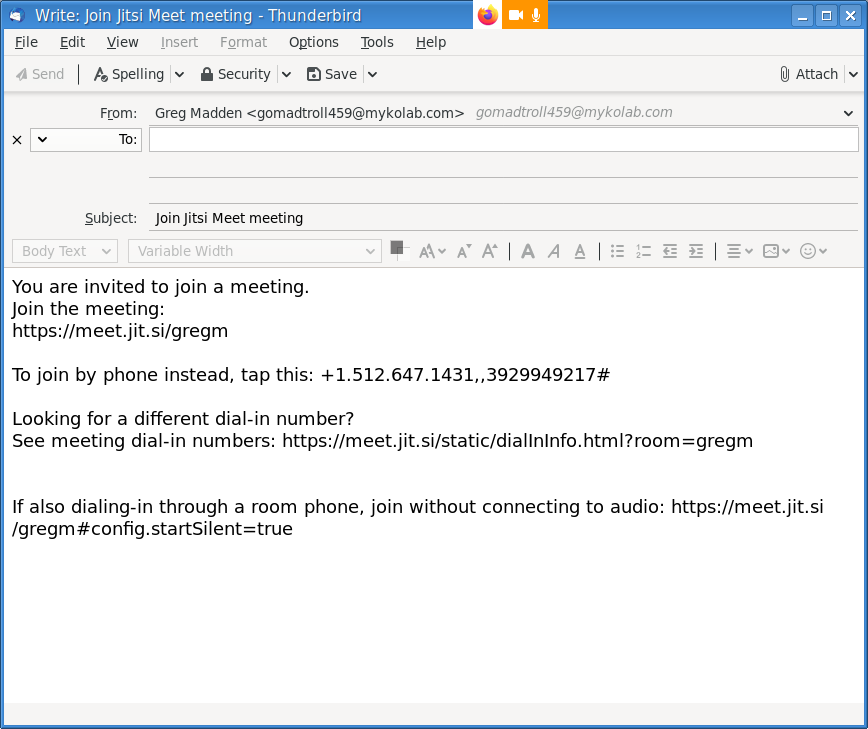Save the message draft
The height and width of the screenshot is (729, 868).
click(x=332, y=74)
